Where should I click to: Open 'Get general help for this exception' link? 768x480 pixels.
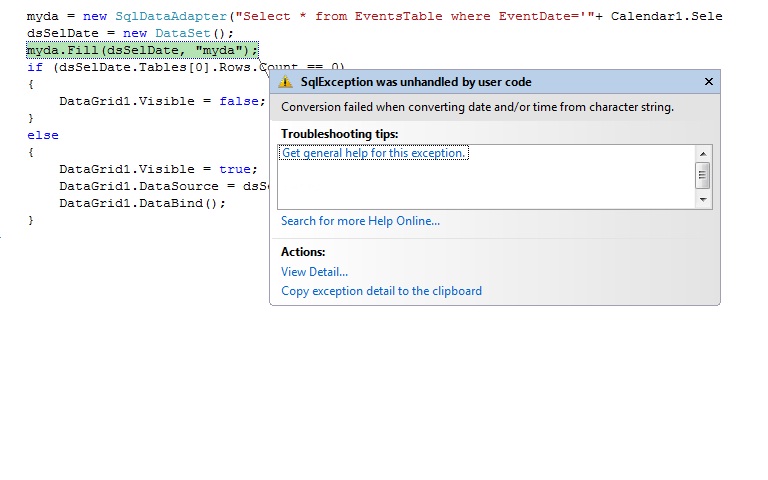tap(374, 153)
